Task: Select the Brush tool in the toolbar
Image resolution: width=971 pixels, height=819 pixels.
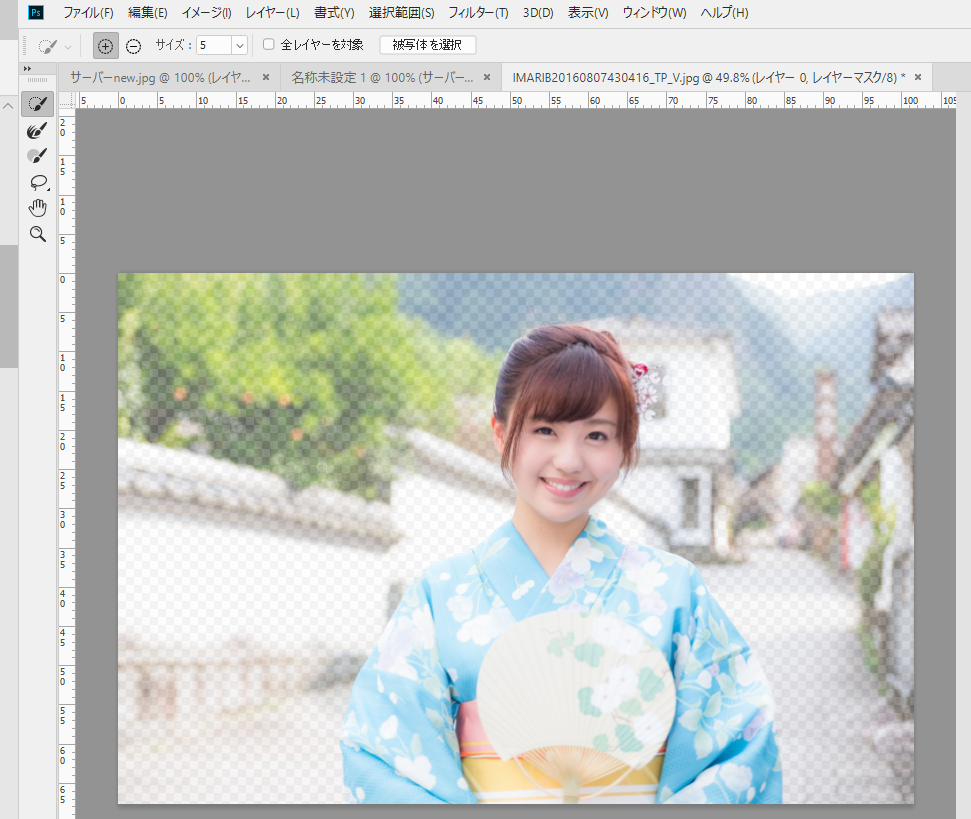Action: 38,155
